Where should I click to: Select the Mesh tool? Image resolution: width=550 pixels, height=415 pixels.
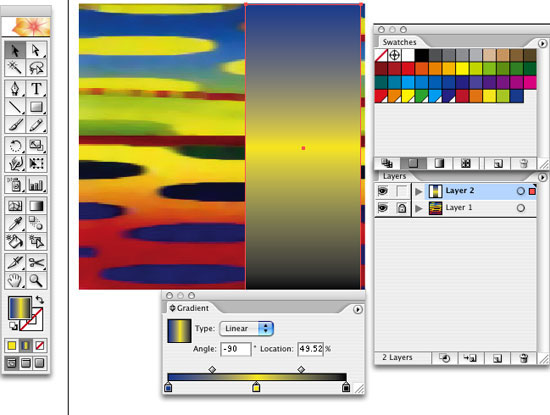pyautogui.click(x=15, y=206)
